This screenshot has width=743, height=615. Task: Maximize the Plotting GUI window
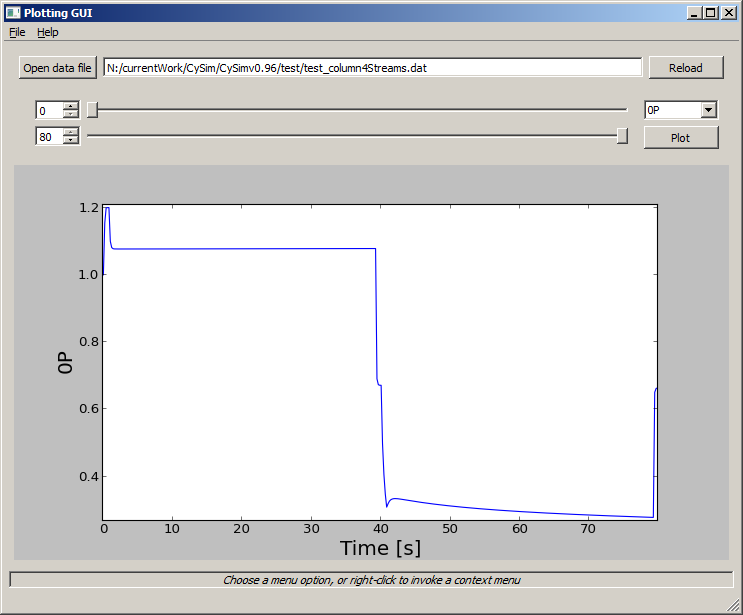[x=711, y=13]
